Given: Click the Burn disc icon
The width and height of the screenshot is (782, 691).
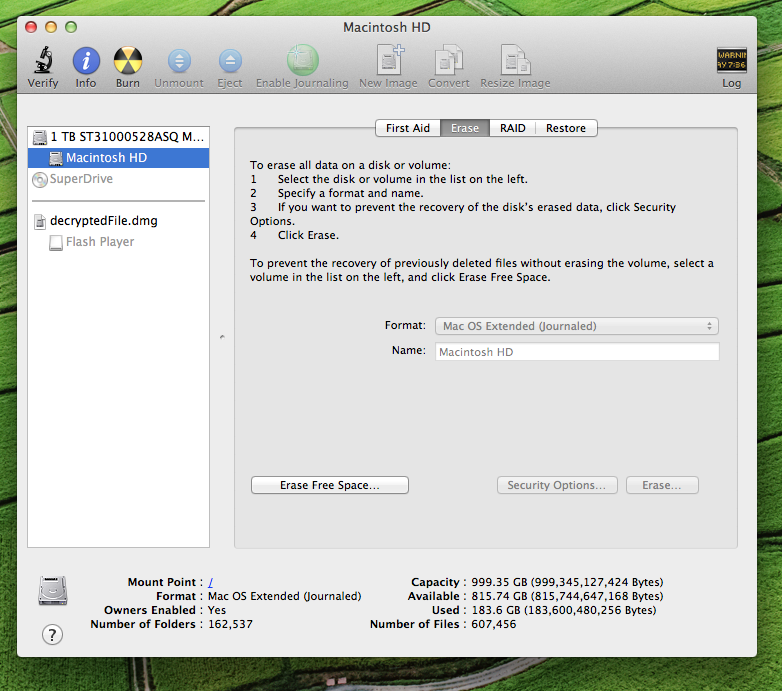Looking at the screenshot, I should click(128, 60).
